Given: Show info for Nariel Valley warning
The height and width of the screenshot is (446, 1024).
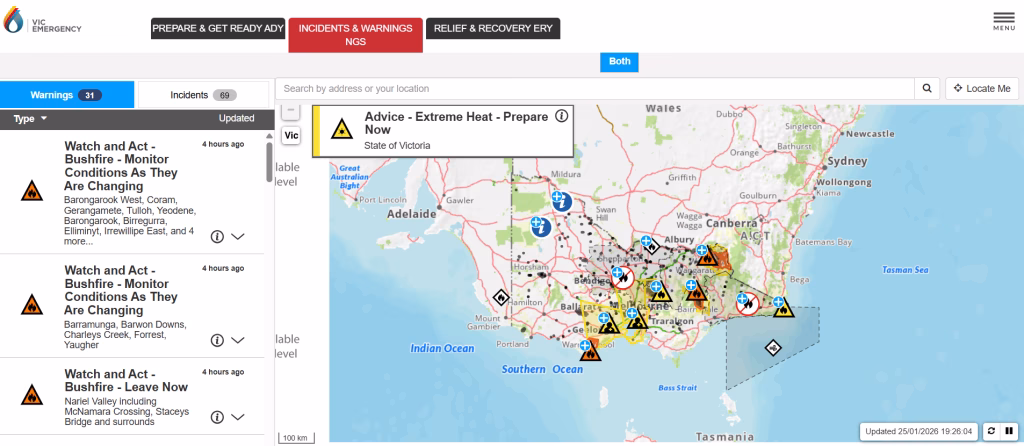Looking at the screenshot, I should point(217,417).
